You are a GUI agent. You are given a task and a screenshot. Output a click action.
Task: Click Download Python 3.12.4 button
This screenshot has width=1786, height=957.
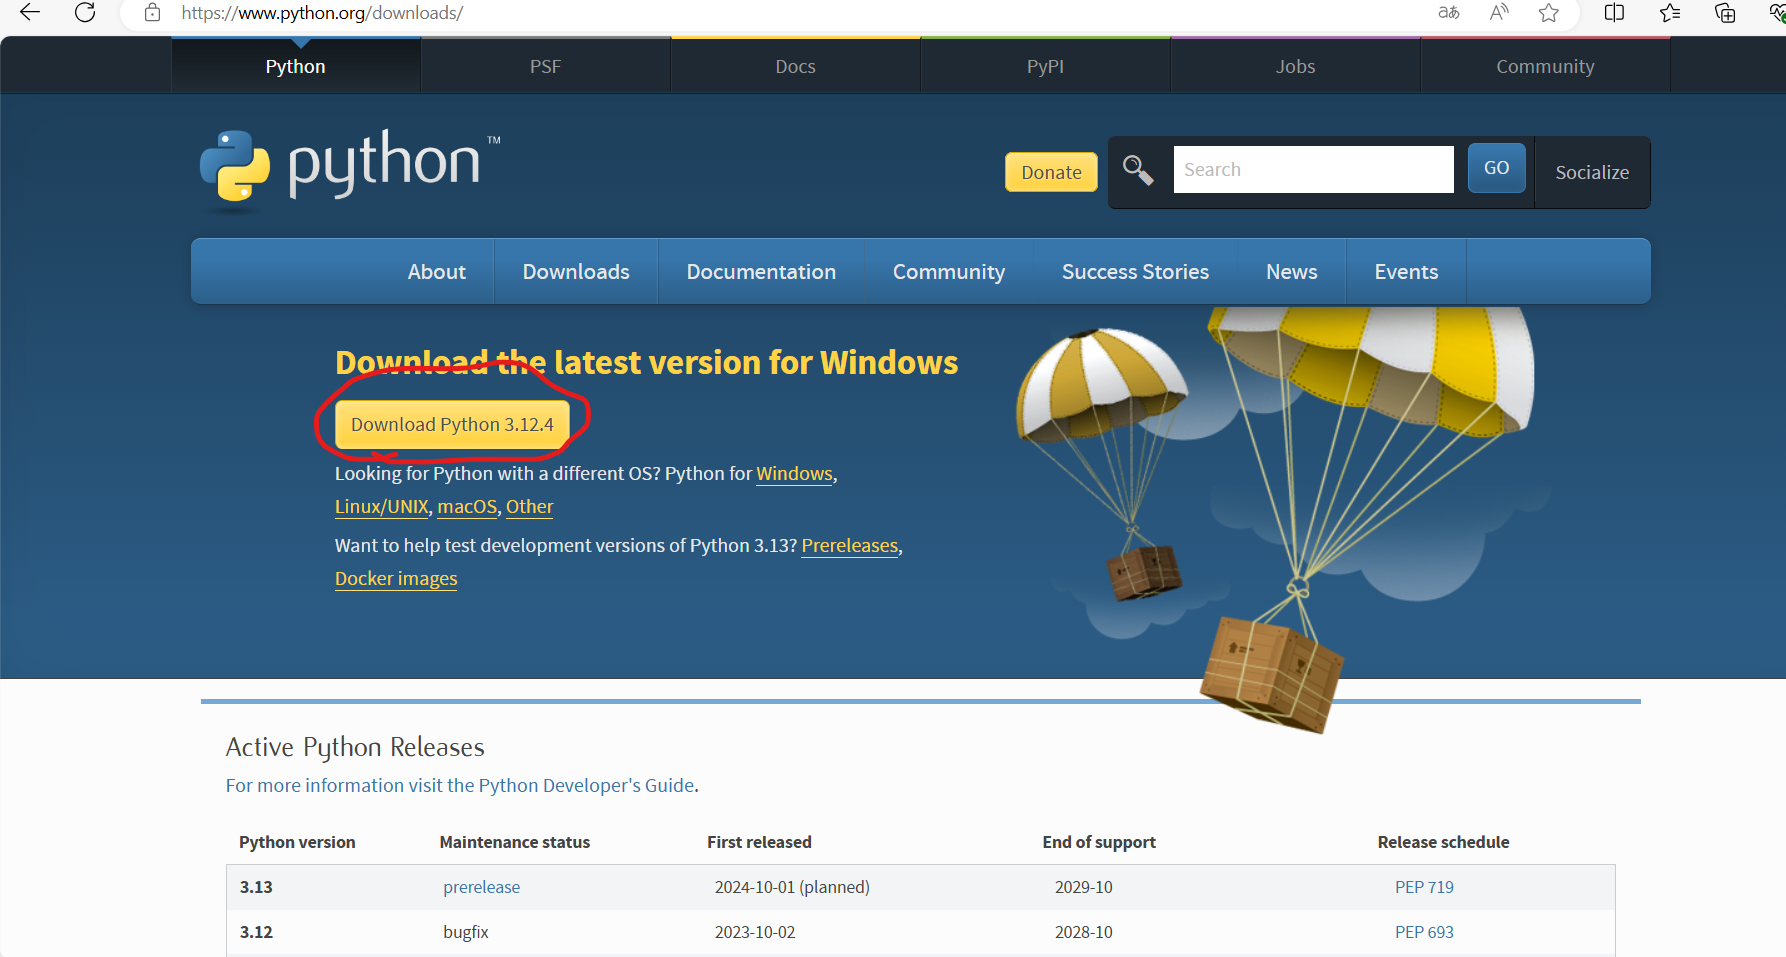[452, 425]
